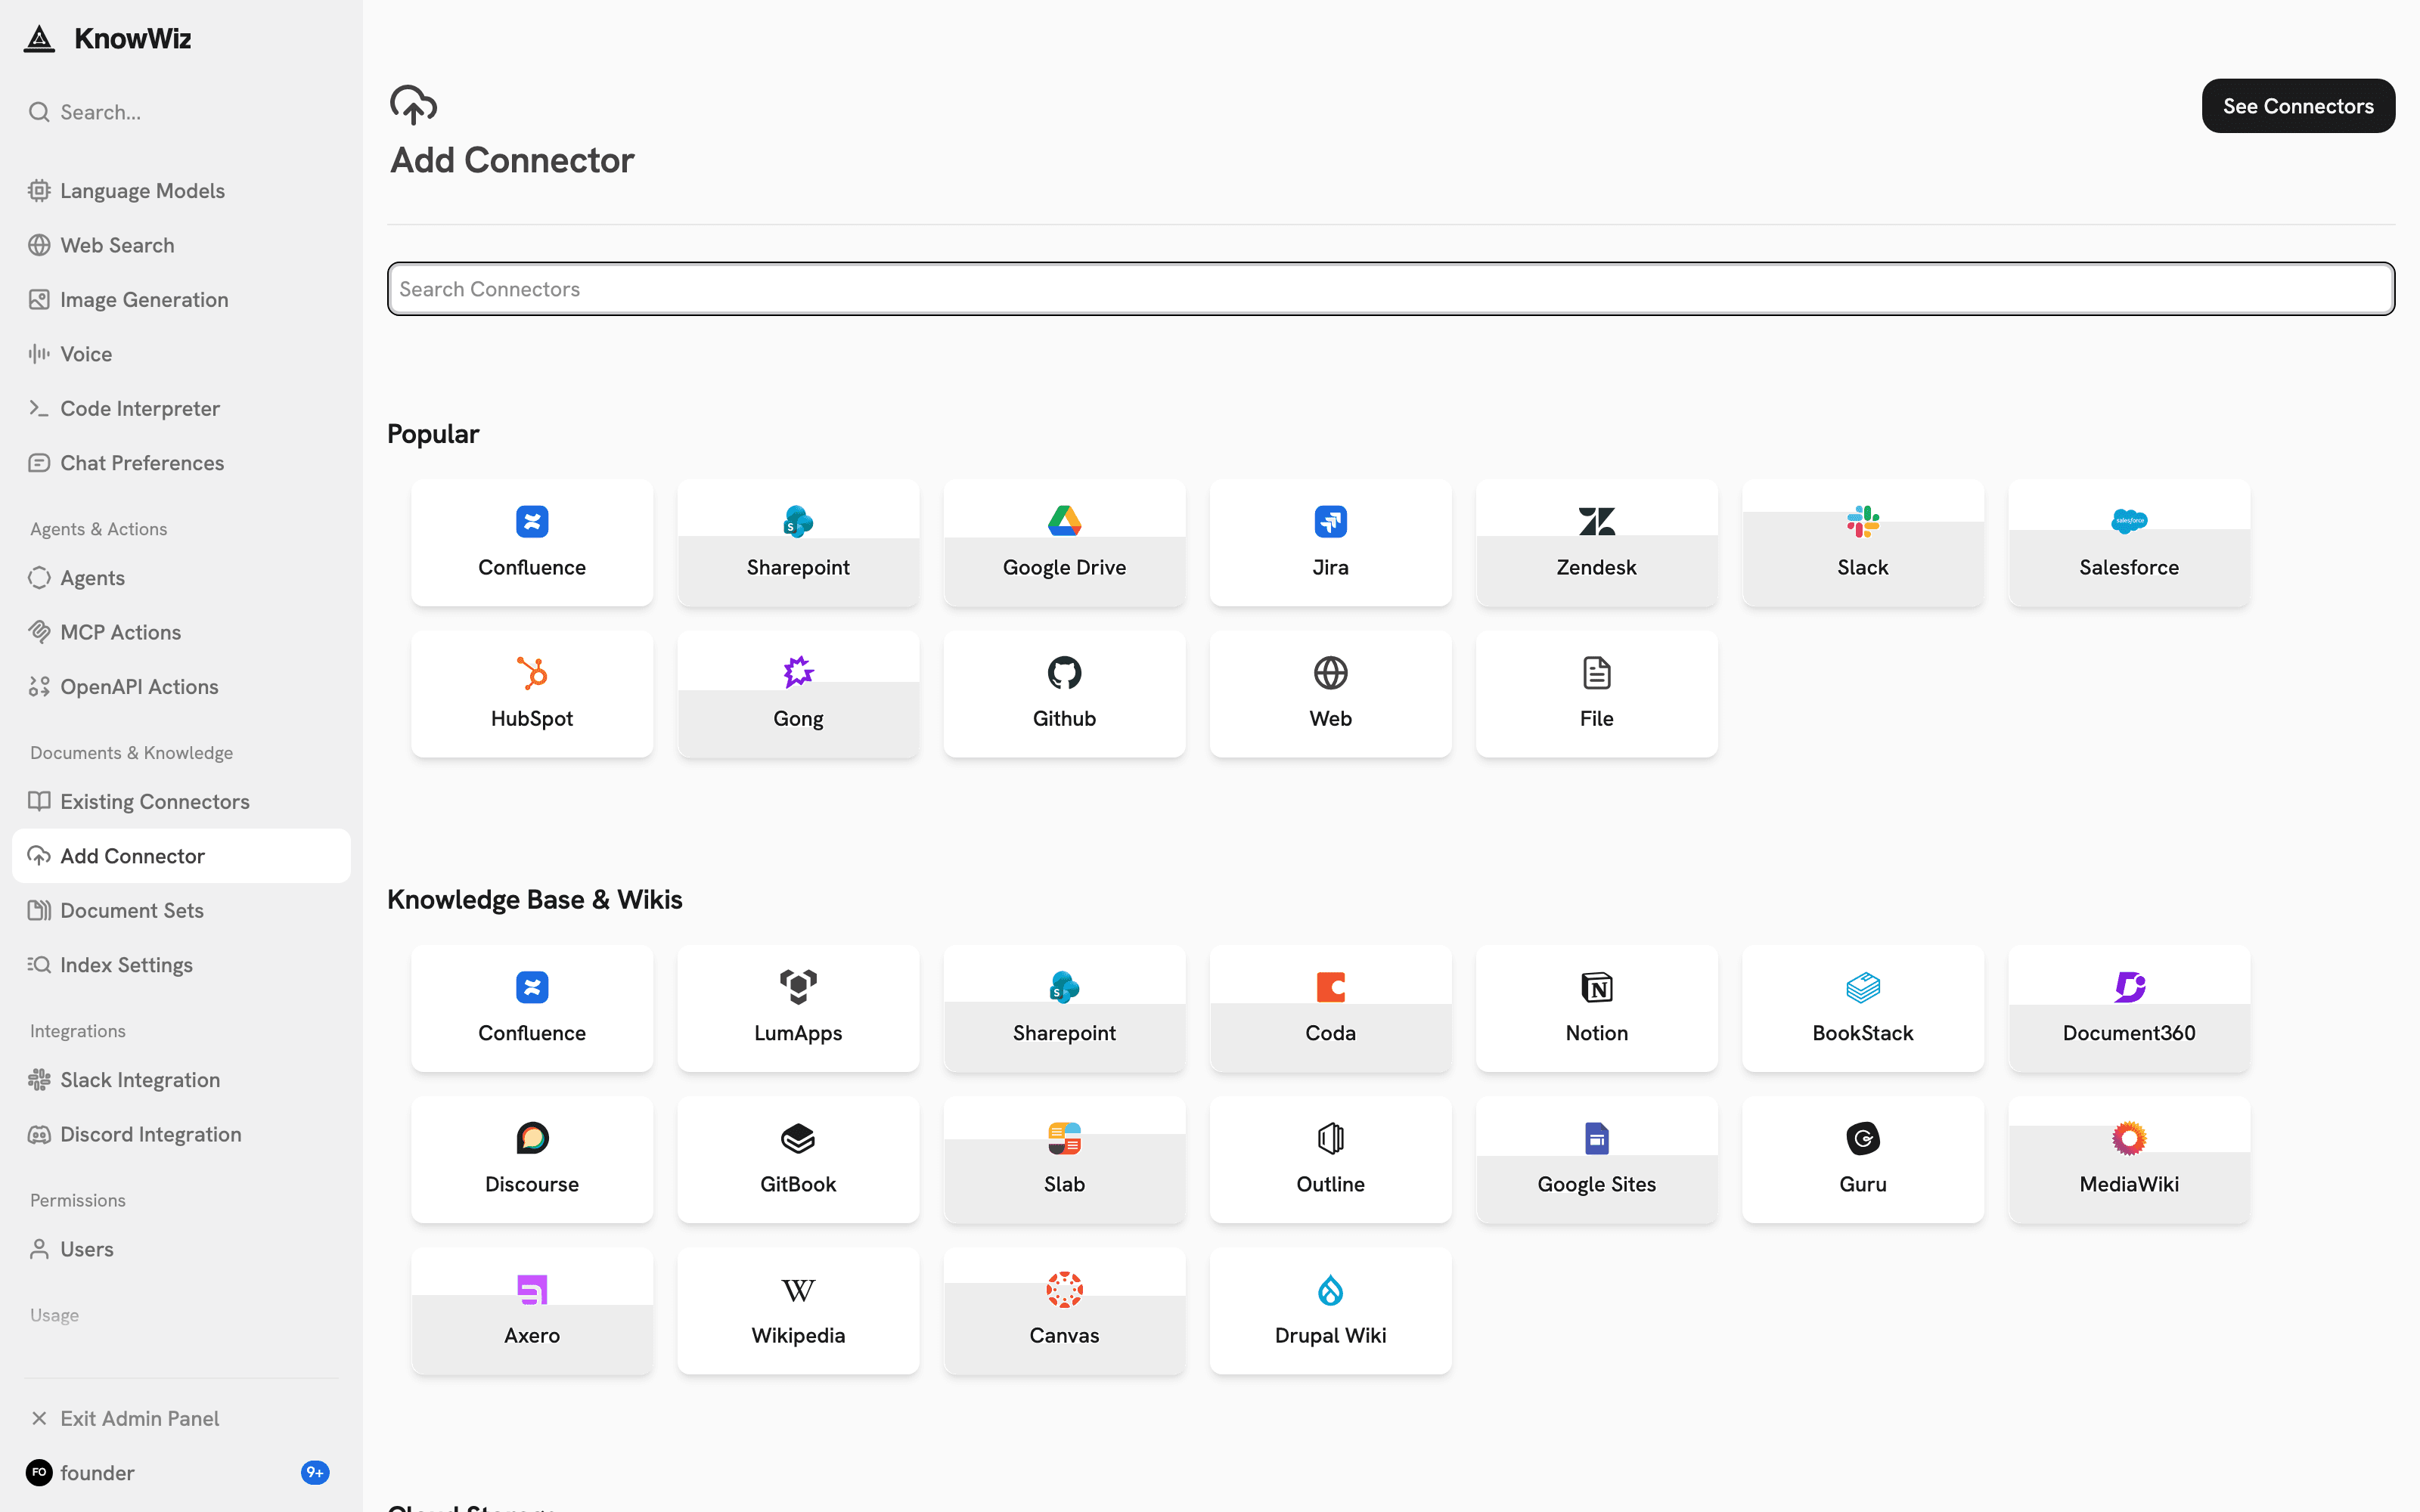2420x1512 pixels.
Task: Click the Confluence connector in Popular
Action: point(532,542)
